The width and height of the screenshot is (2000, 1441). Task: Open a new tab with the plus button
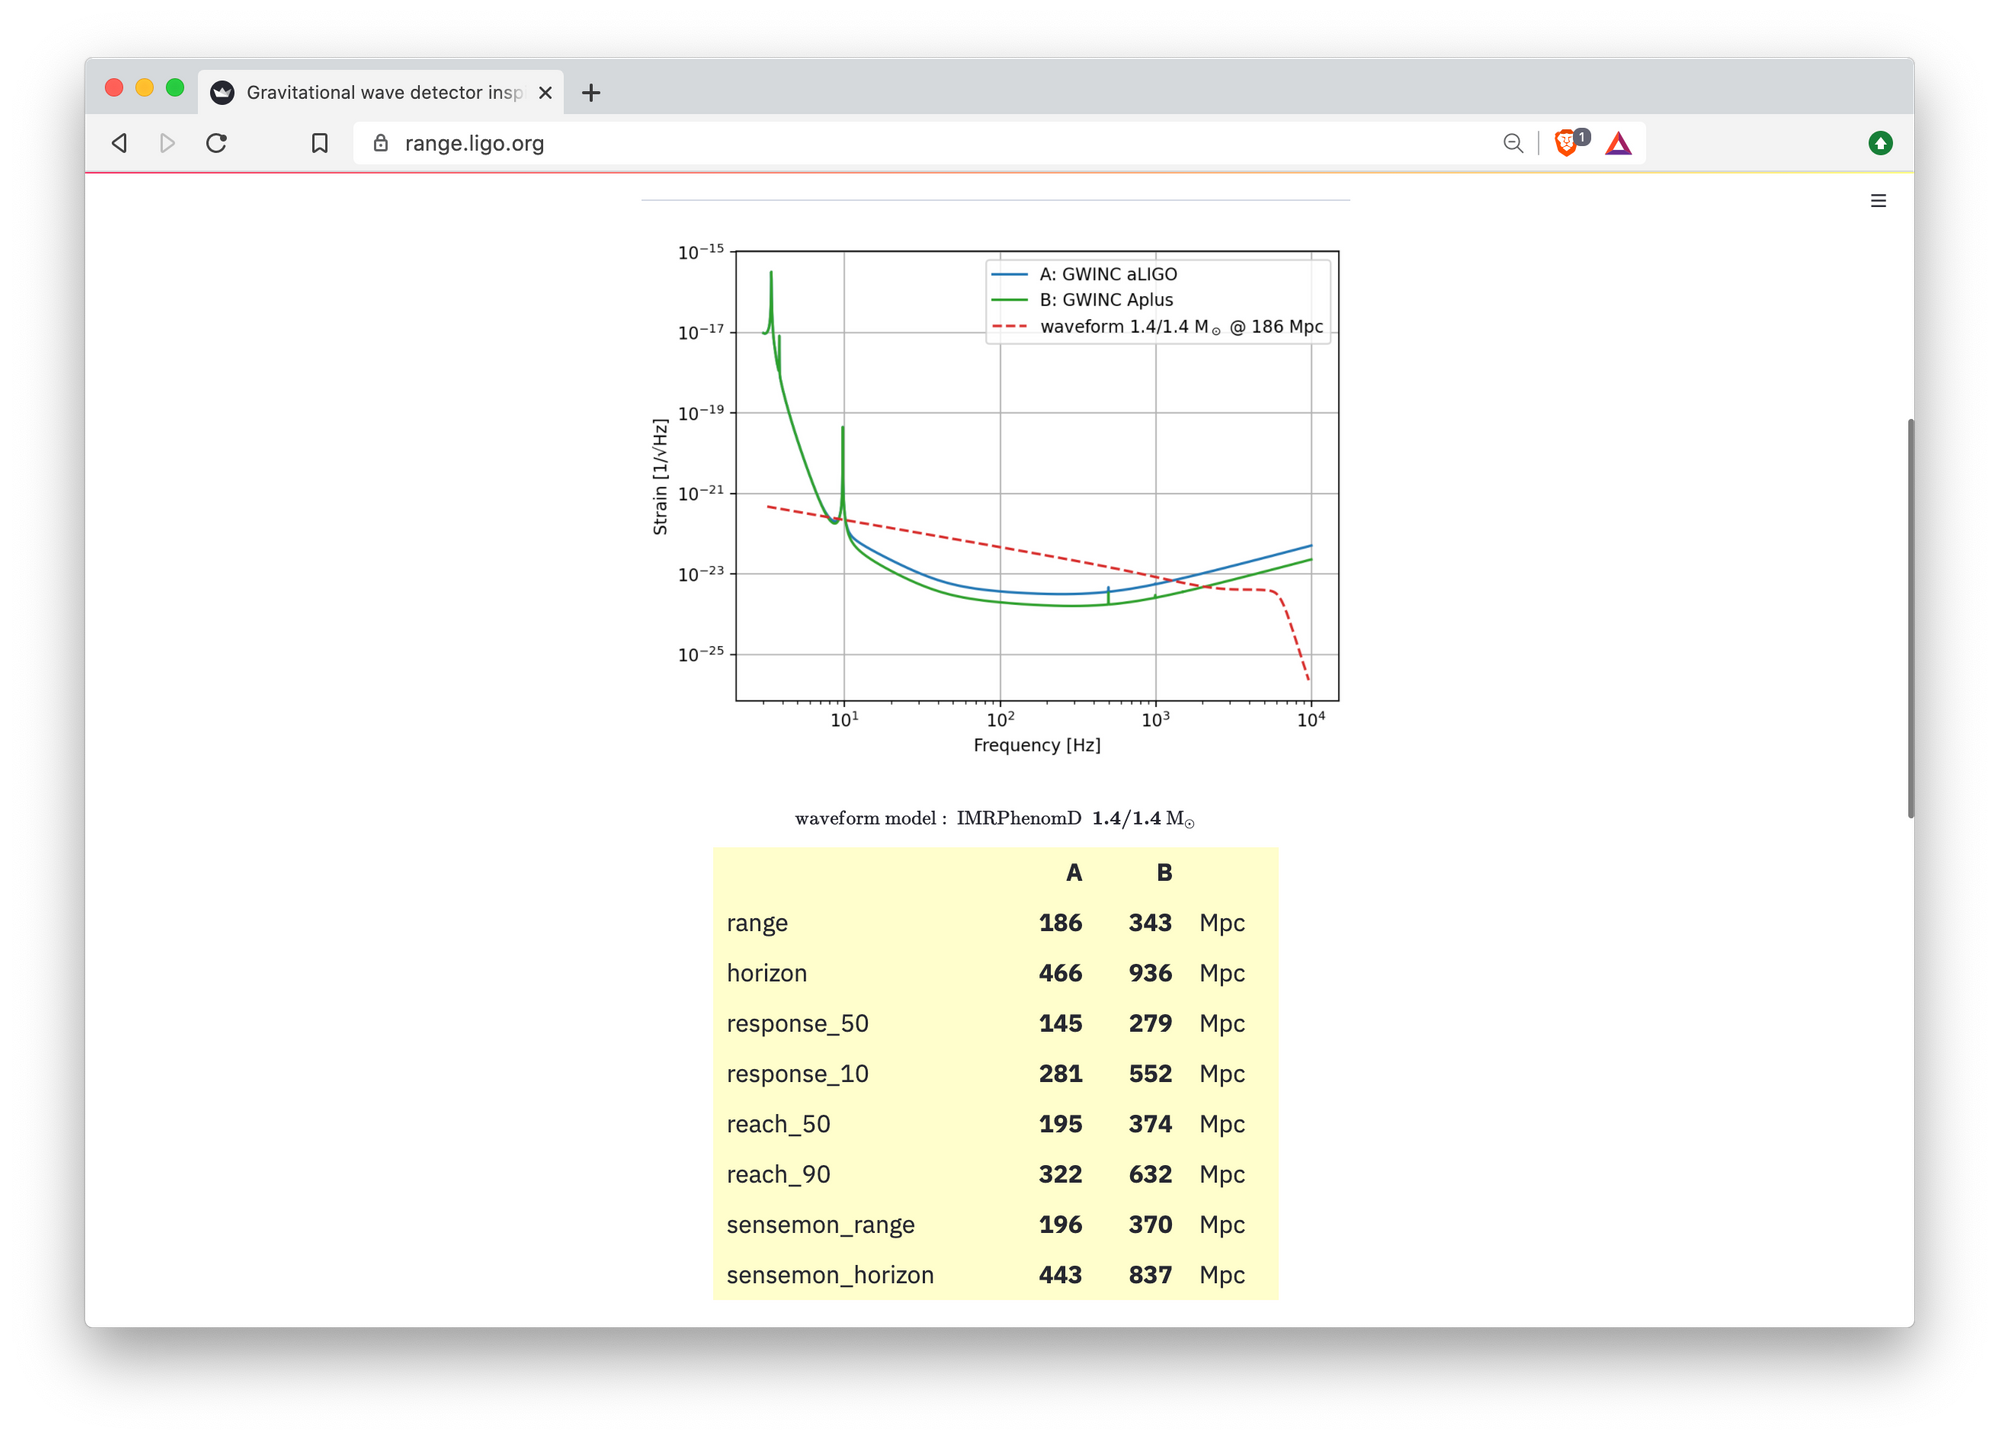(x=591, y=92)
